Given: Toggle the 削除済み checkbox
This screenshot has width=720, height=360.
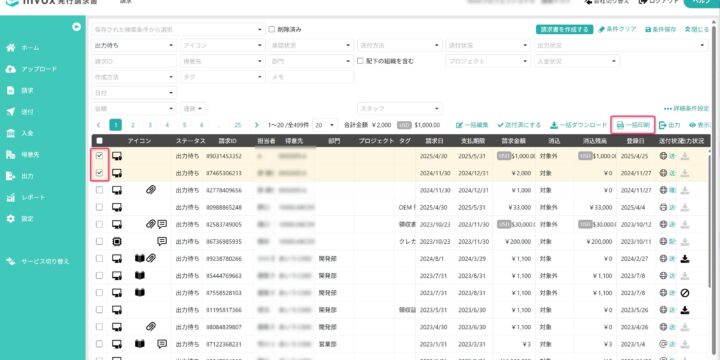Looking at the screenshot, I should [271, 29].
